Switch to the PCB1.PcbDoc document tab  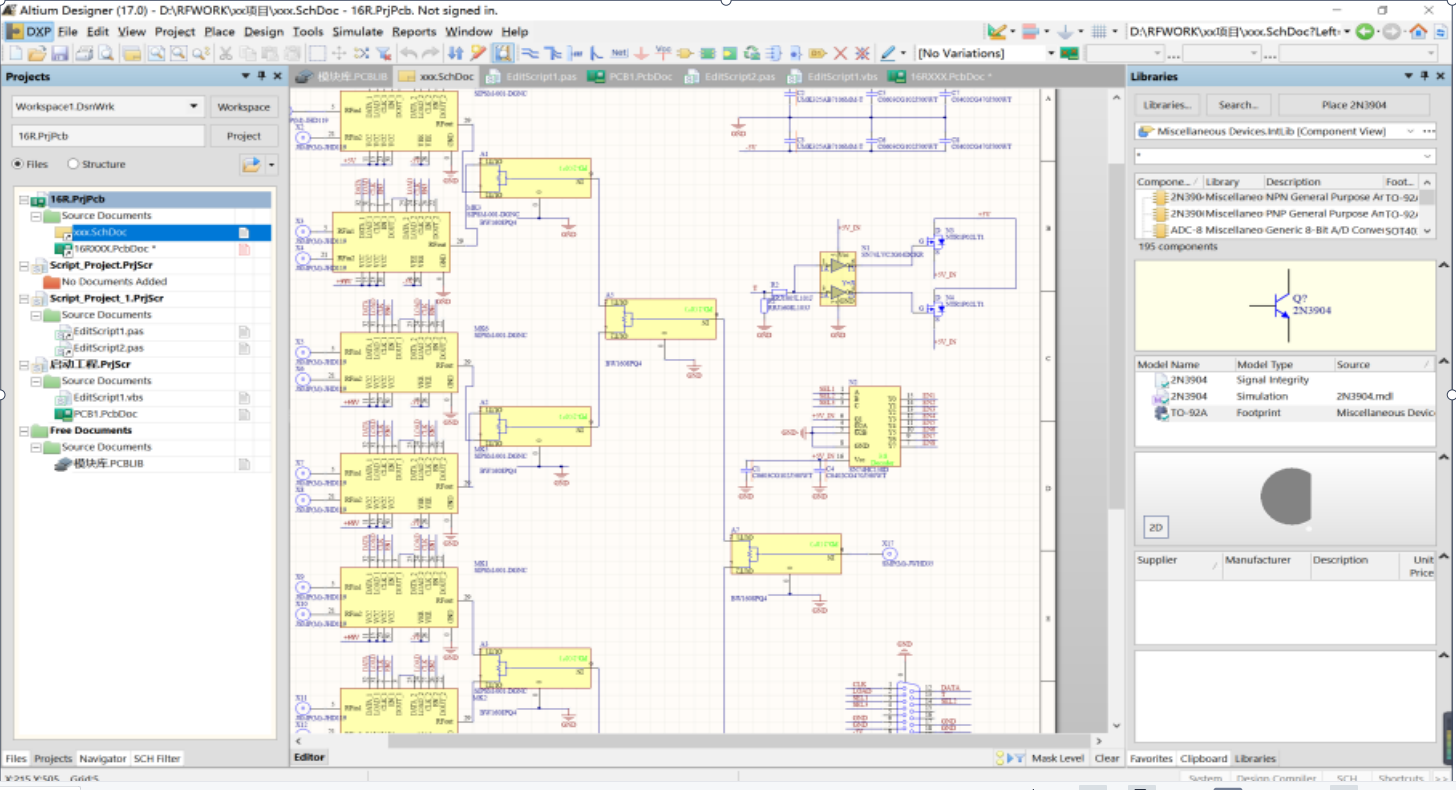(629, 77)
